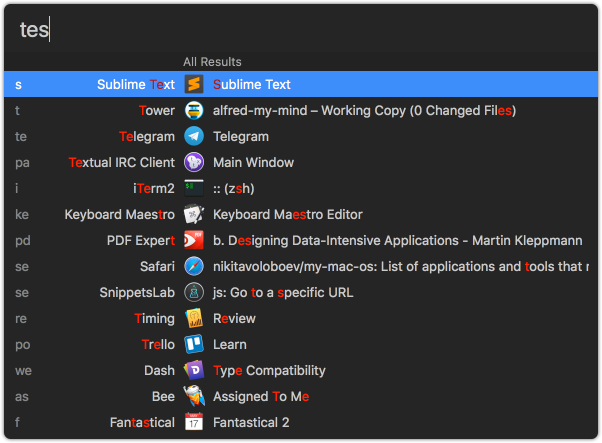The height and width of the screenshot is (443, 602).
Task: Click the 'All Results' header label
Action: (212, 62)
